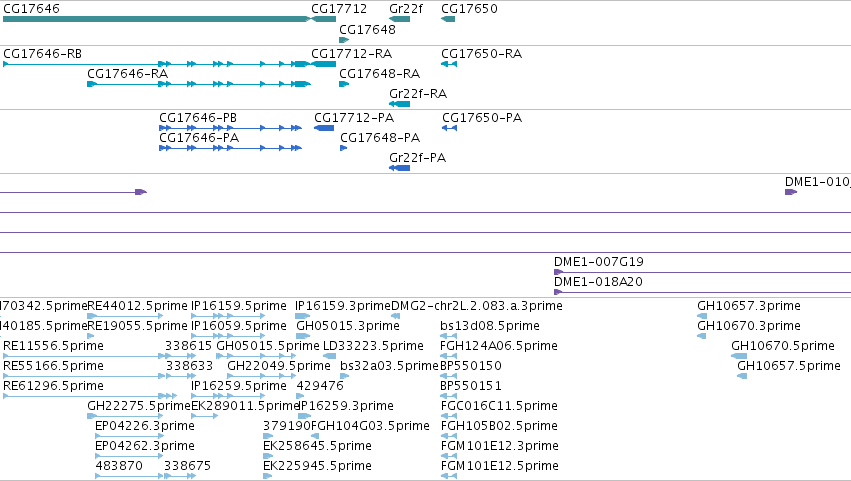Click EST EK289011.5prime
The height and width of the screenshot is (481, 851).
pos(245,406)
